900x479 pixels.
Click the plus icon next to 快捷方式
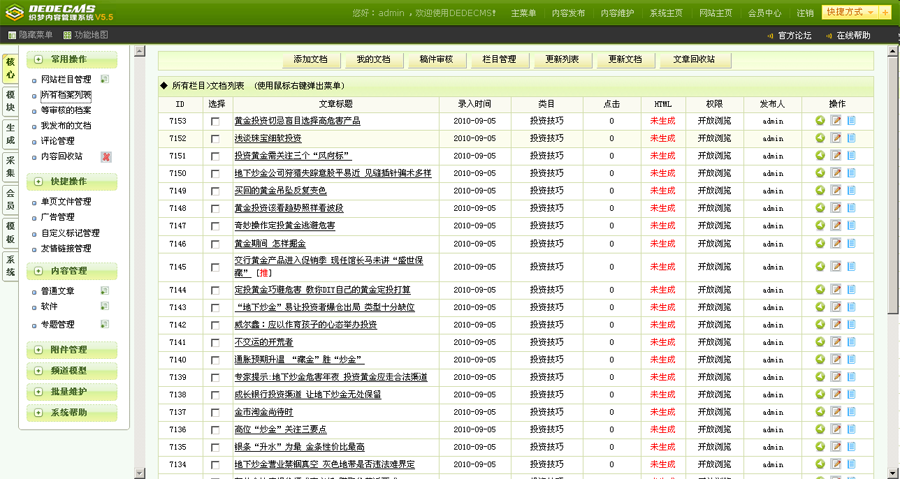tap(885, 12)
